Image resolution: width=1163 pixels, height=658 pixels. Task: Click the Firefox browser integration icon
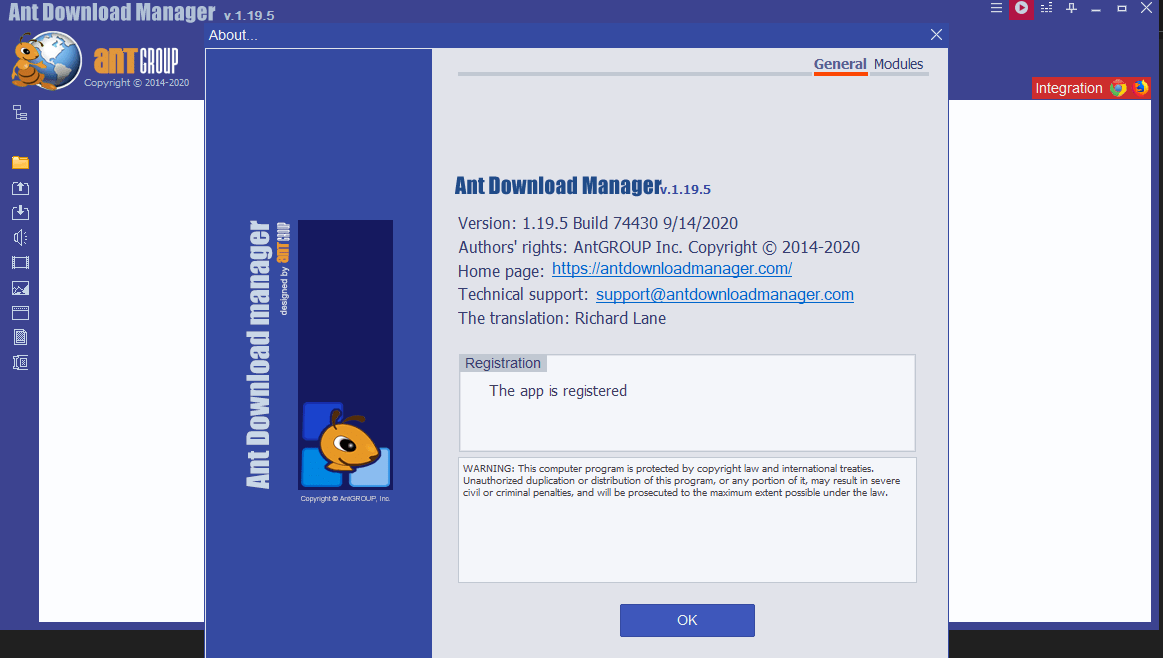(1140, 88)
